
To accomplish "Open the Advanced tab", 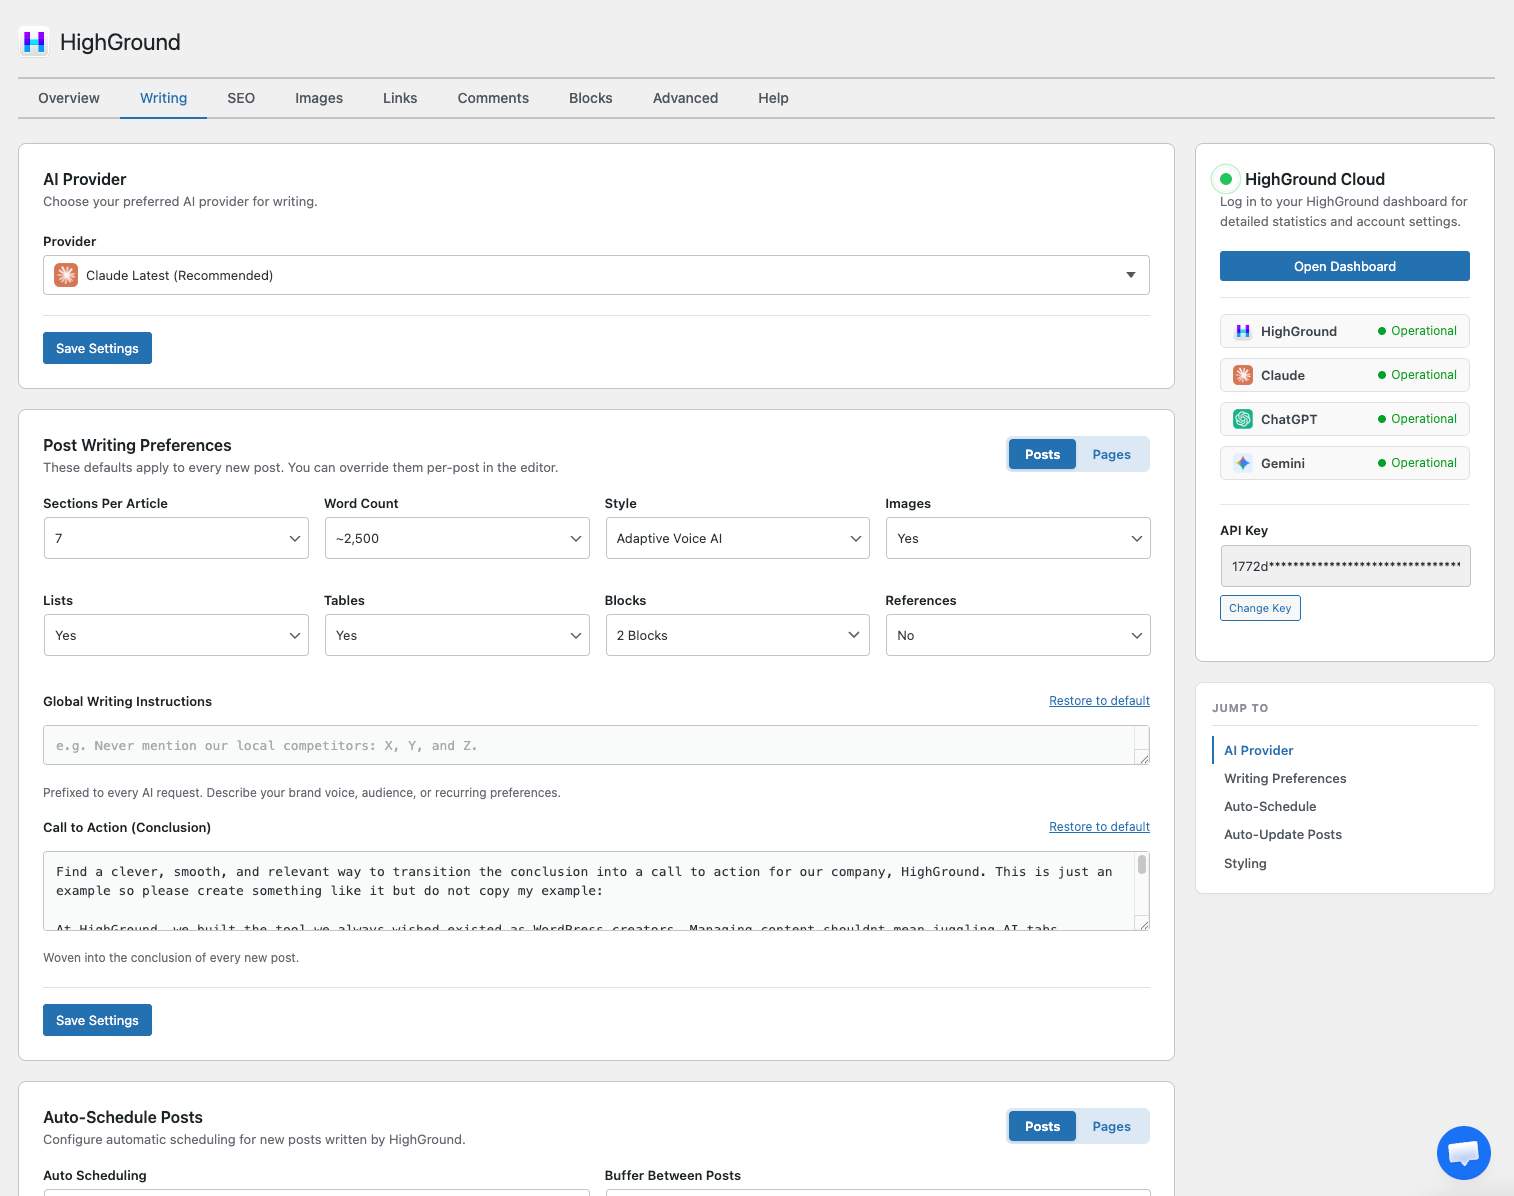I will (685, 98).
